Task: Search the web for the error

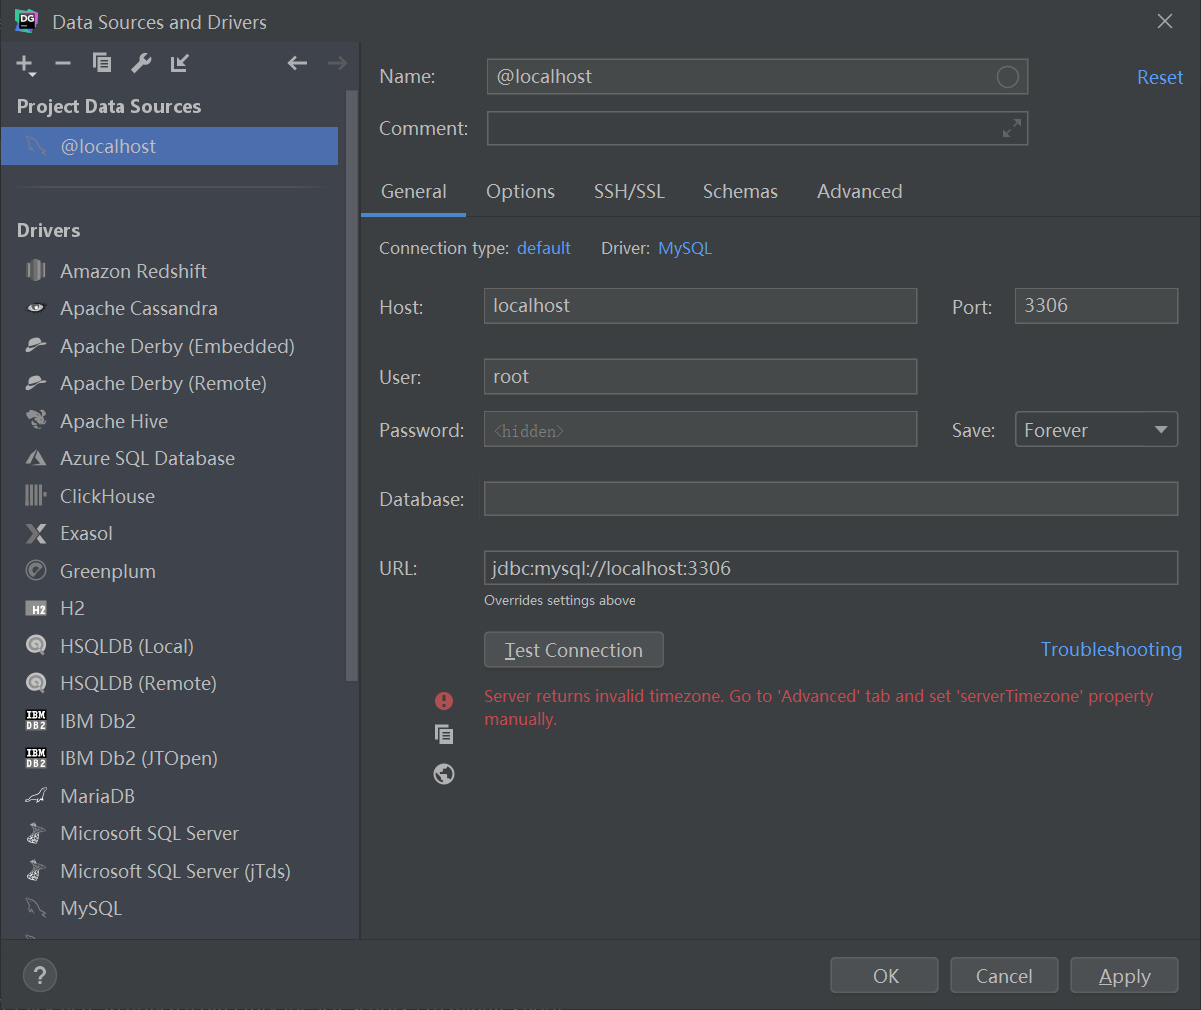Action: tap(443, 773)
